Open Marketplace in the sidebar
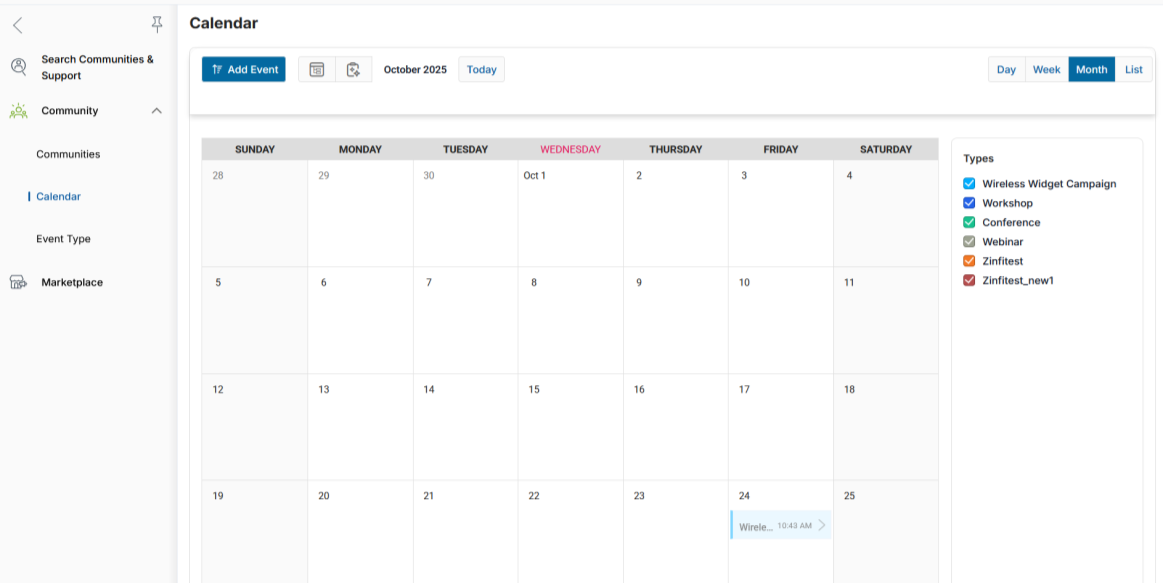Image resolution: width=1163 pixels, height=583 pixels. 72,282
